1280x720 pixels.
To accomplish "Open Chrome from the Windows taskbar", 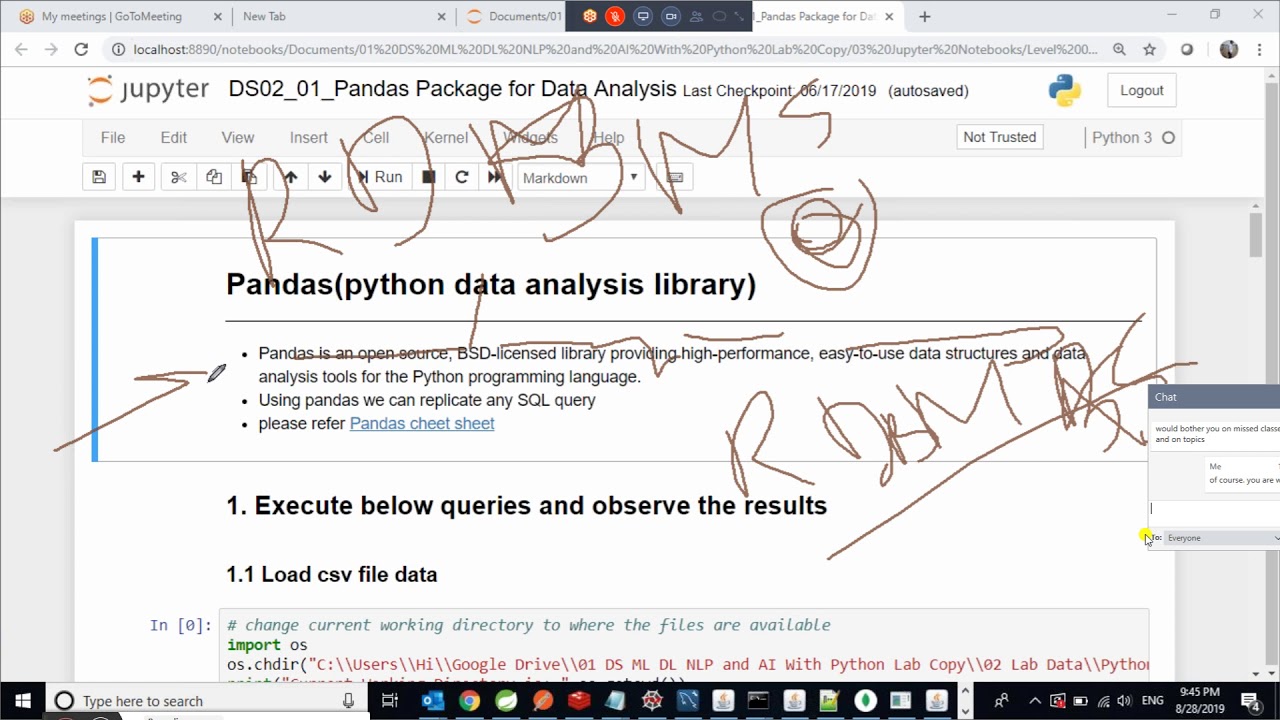I will point(469,701).
